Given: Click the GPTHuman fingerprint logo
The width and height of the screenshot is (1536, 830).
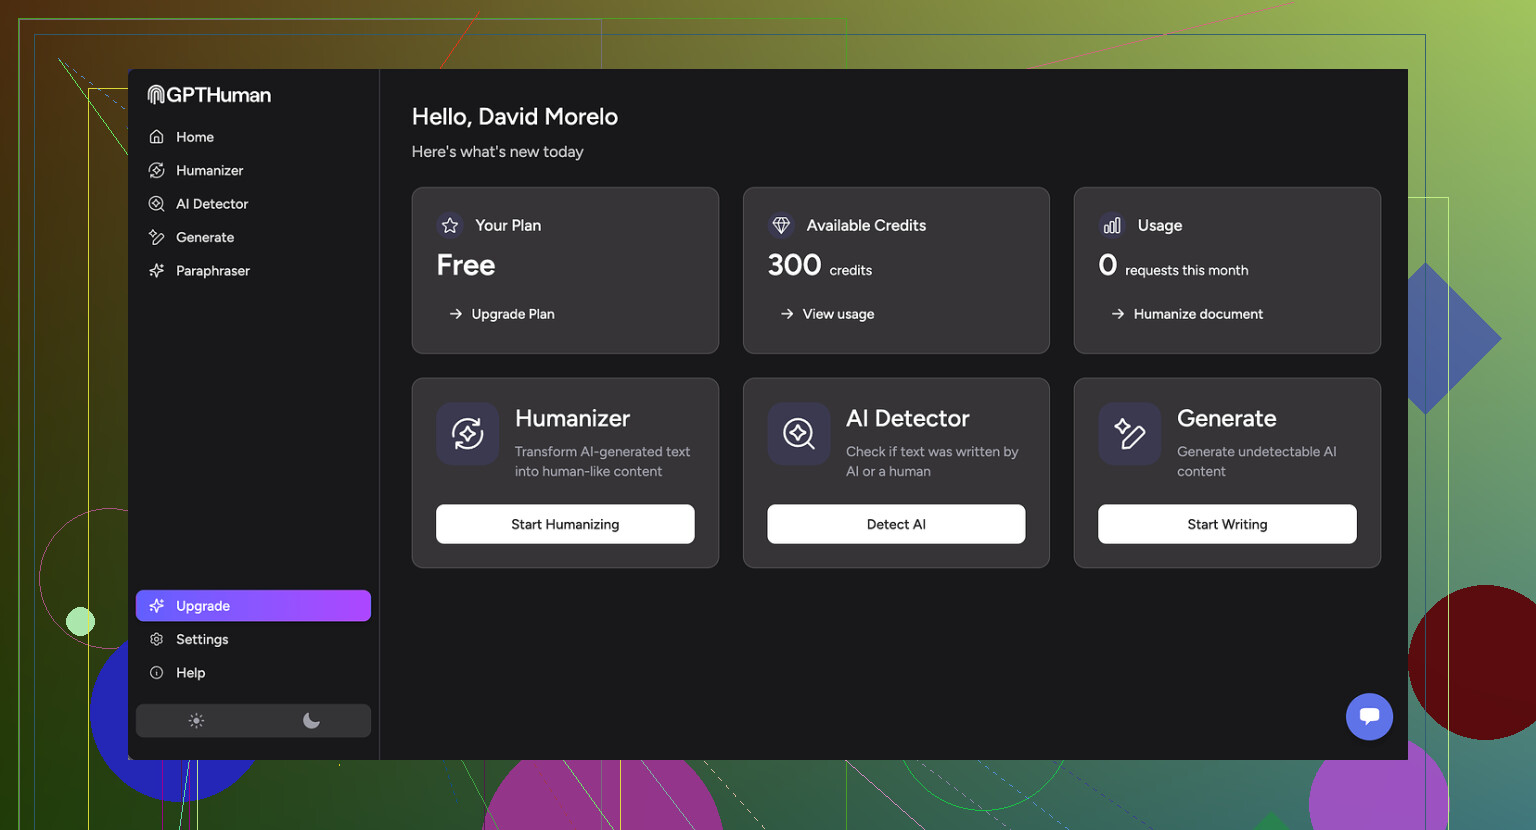Looking at the screenshot, I should [155, 94].
